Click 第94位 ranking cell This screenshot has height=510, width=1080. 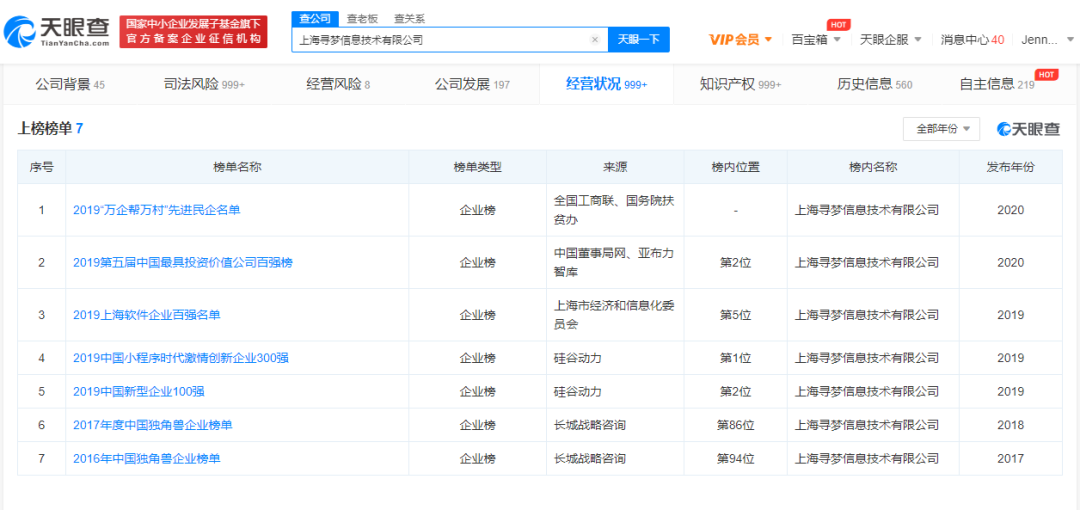click(x=736, y=458)
